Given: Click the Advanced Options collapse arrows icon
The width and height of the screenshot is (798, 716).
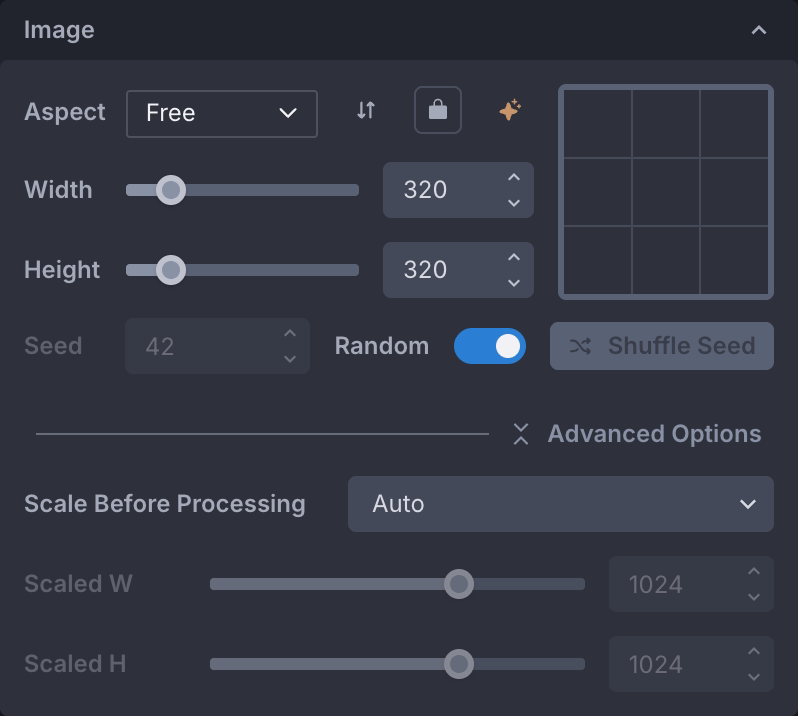Looking at the screenshot, I should pyautogui.click(x=520, y=434).
